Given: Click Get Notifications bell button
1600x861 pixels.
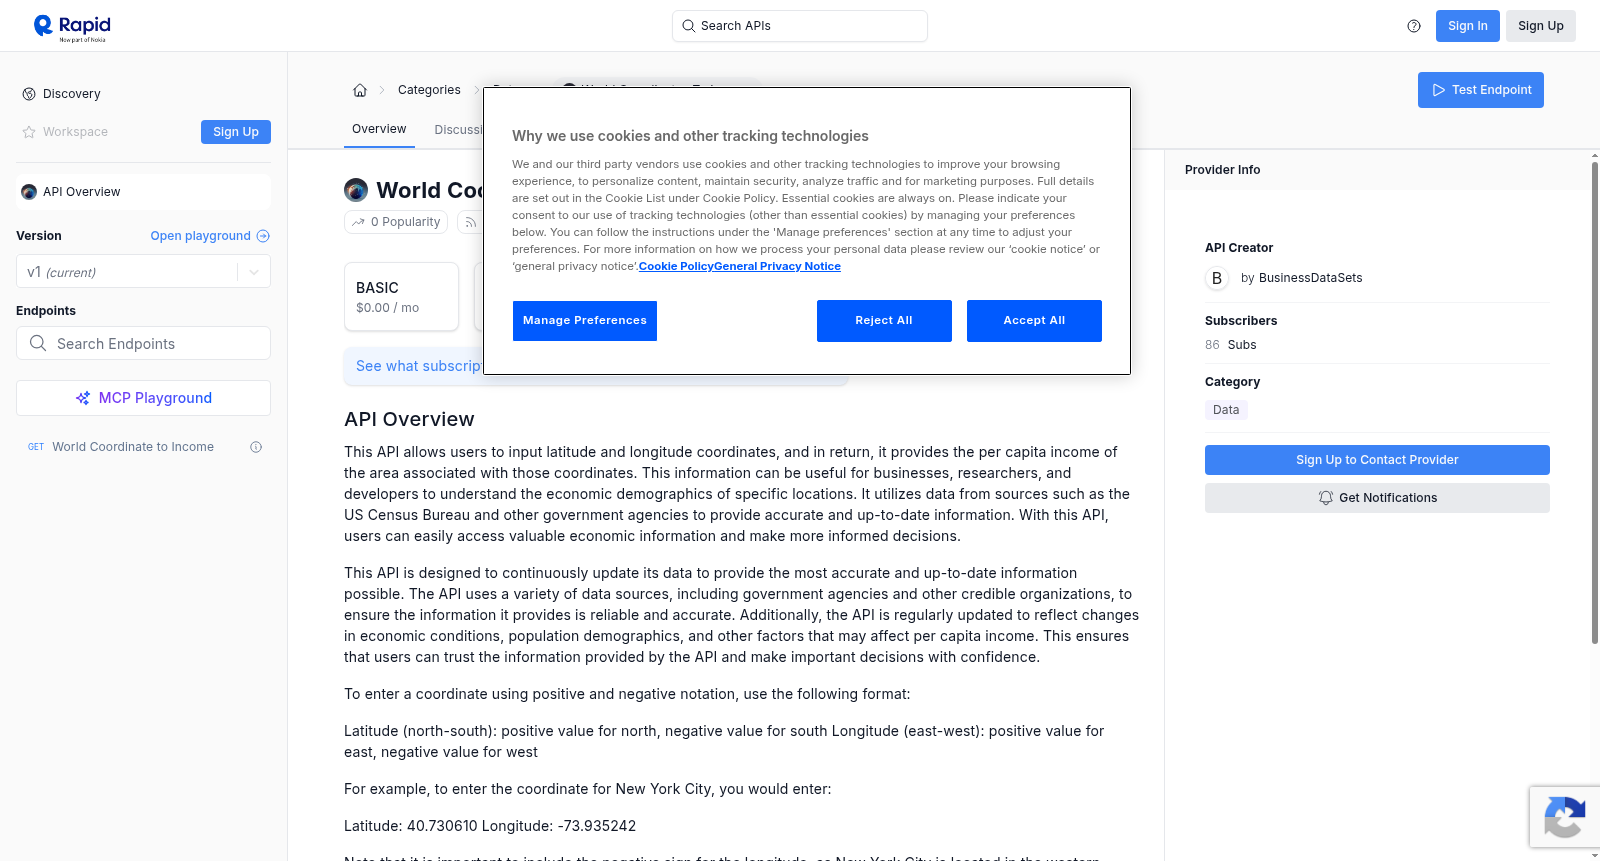Looking at the screenshot, I should (1377, 498).
